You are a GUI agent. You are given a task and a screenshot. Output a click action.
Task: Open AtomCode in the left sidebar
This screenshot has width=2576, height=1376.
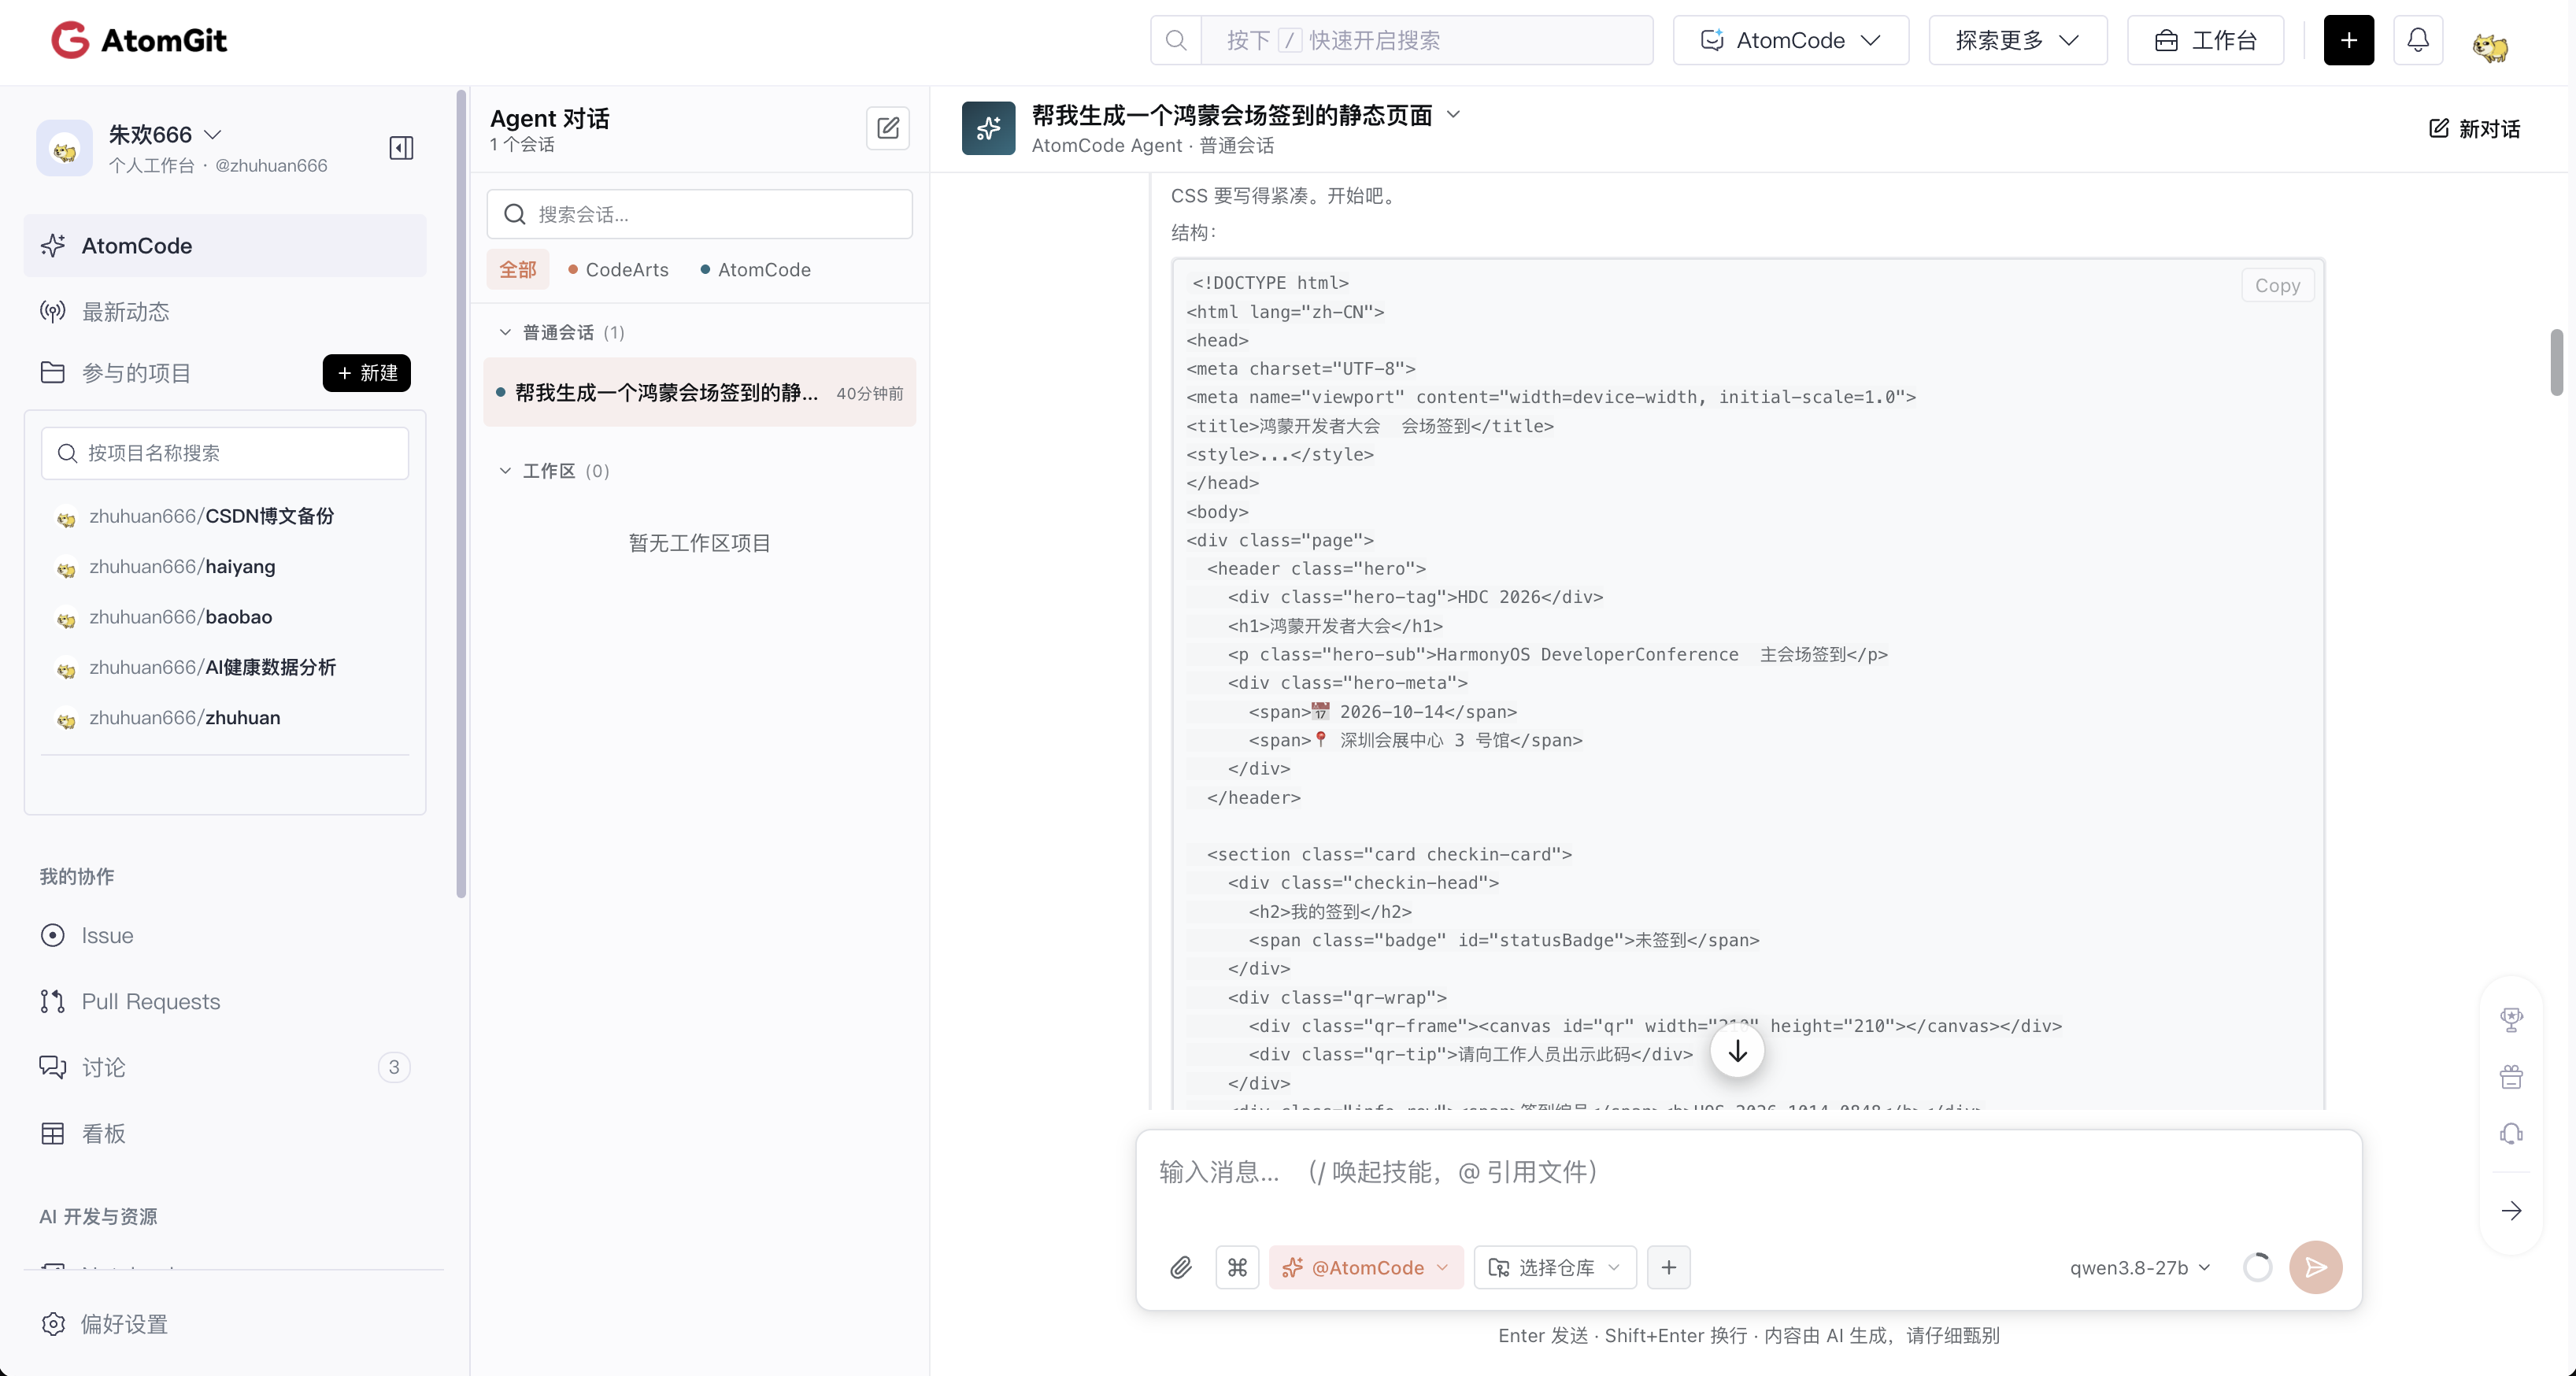pos(225,245)
